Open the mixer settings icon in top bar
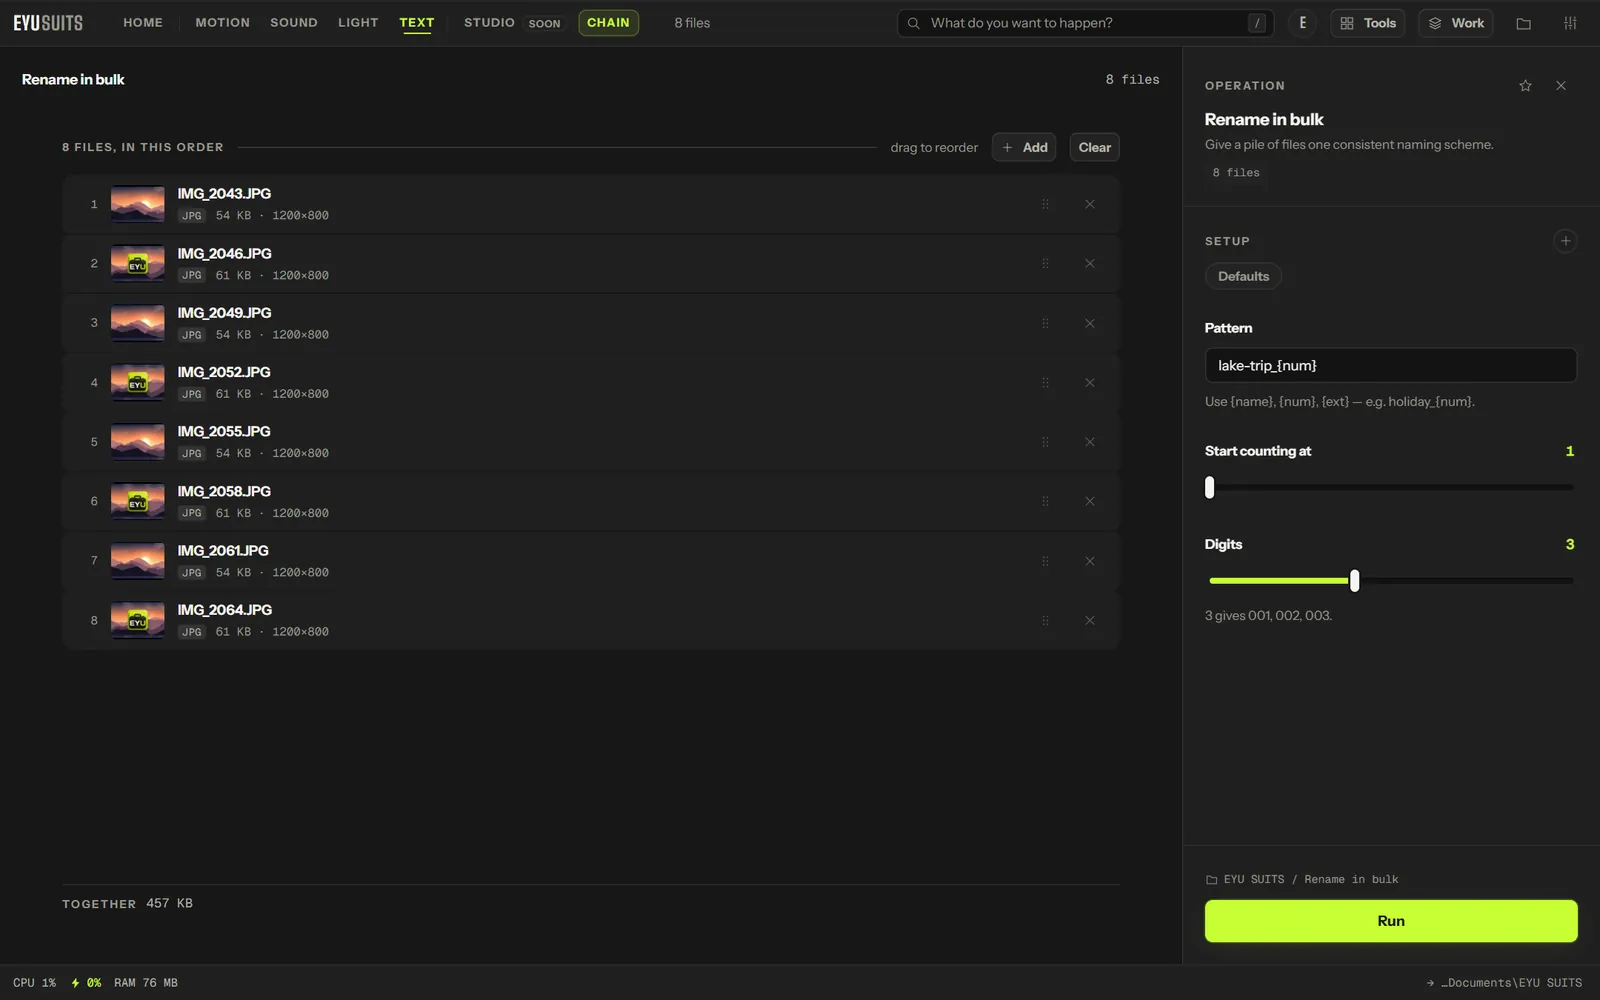Viewport: 1600px width, 1000px height. pos(1570,23)
